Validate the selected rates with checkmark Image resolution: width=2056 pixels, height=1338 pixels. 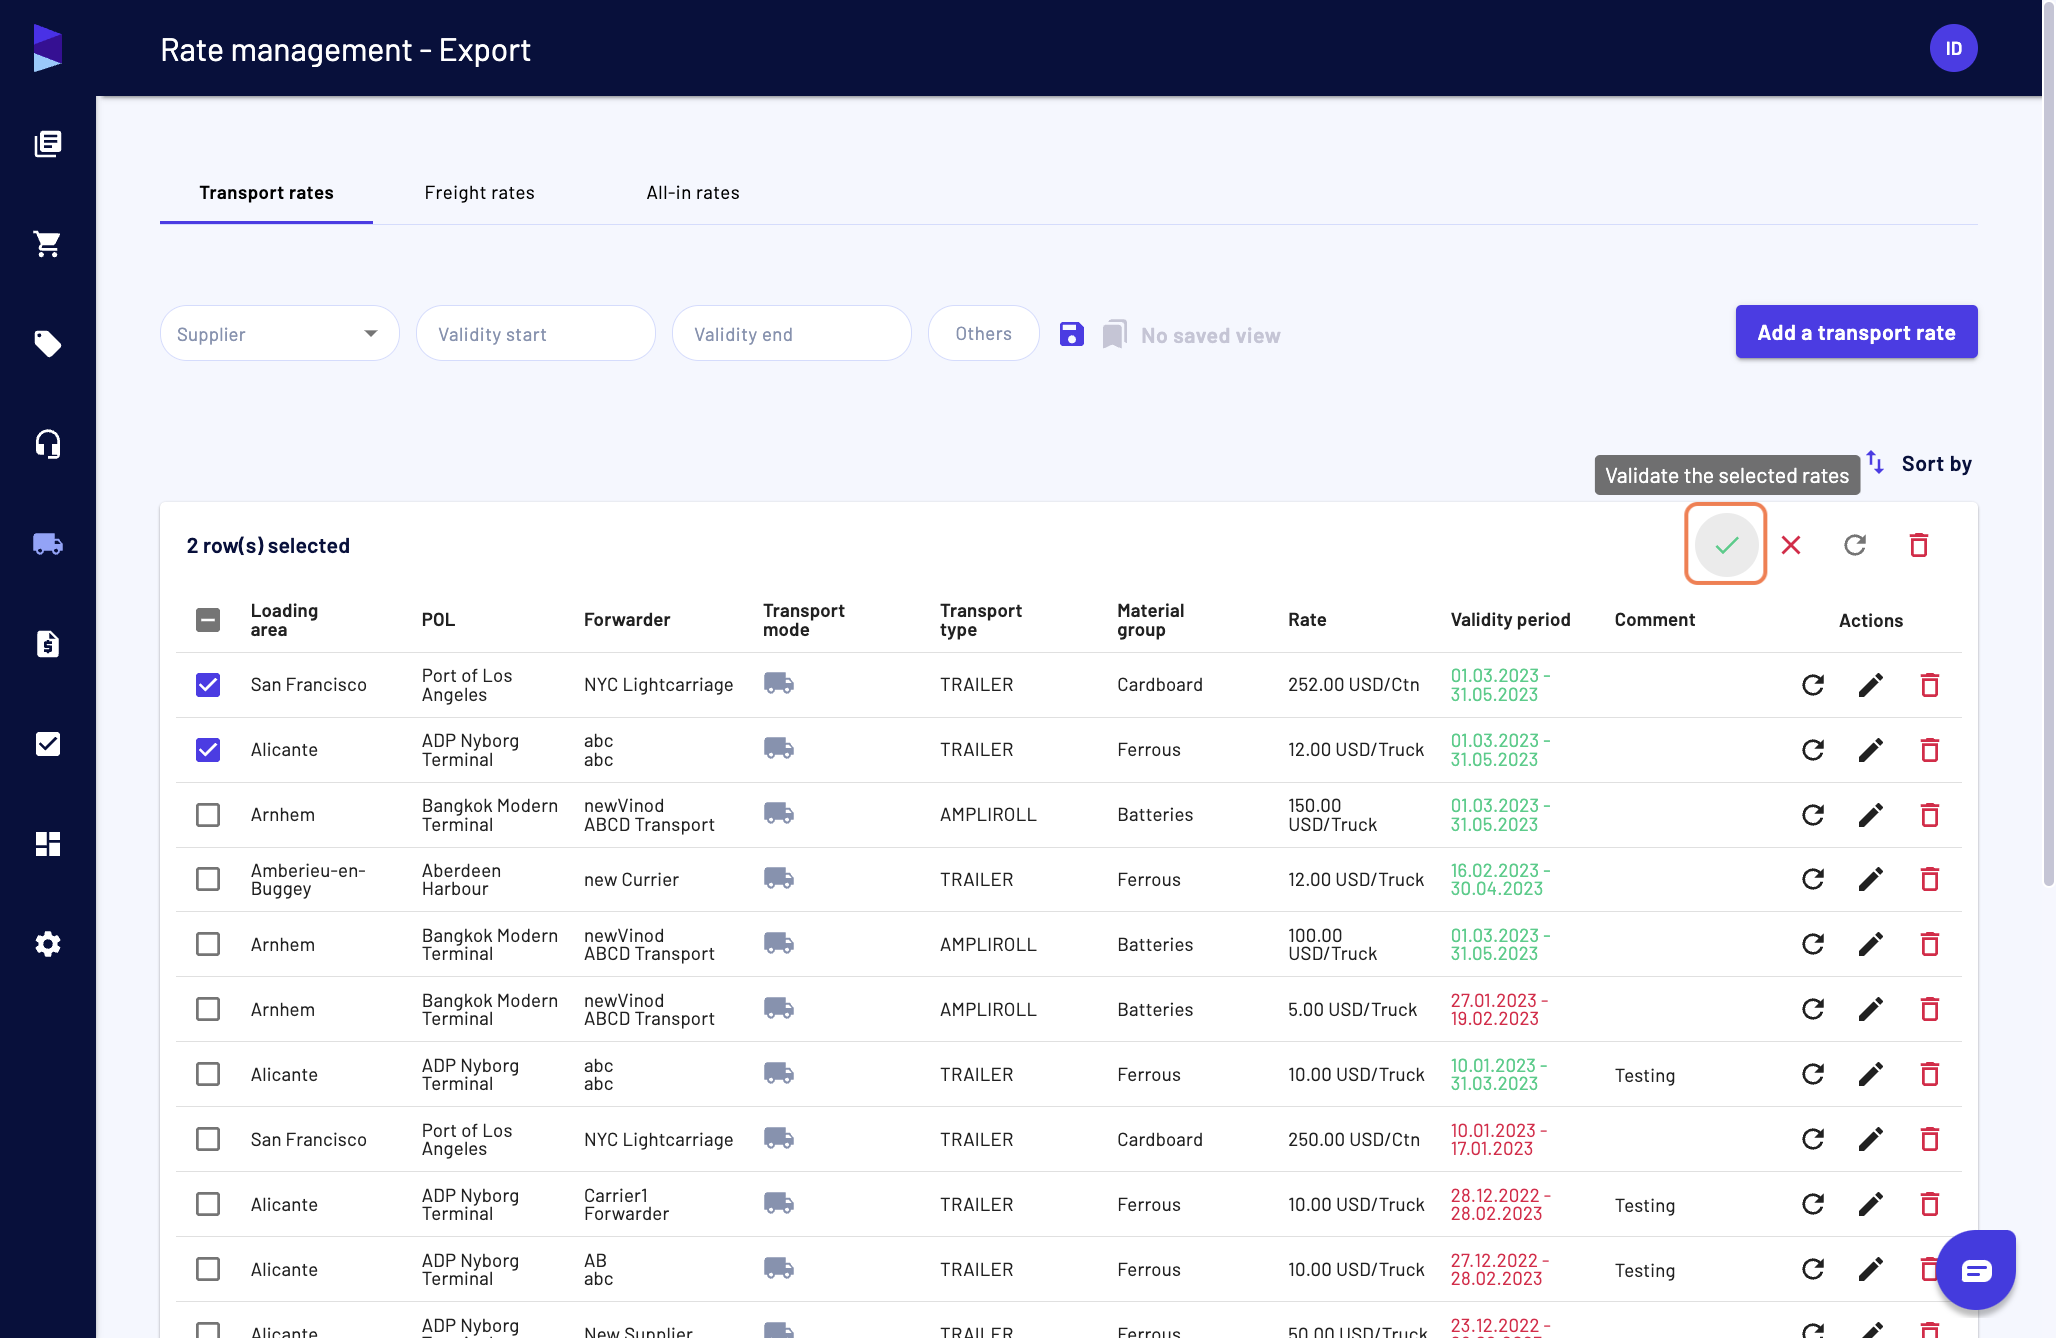[1726, 545]
